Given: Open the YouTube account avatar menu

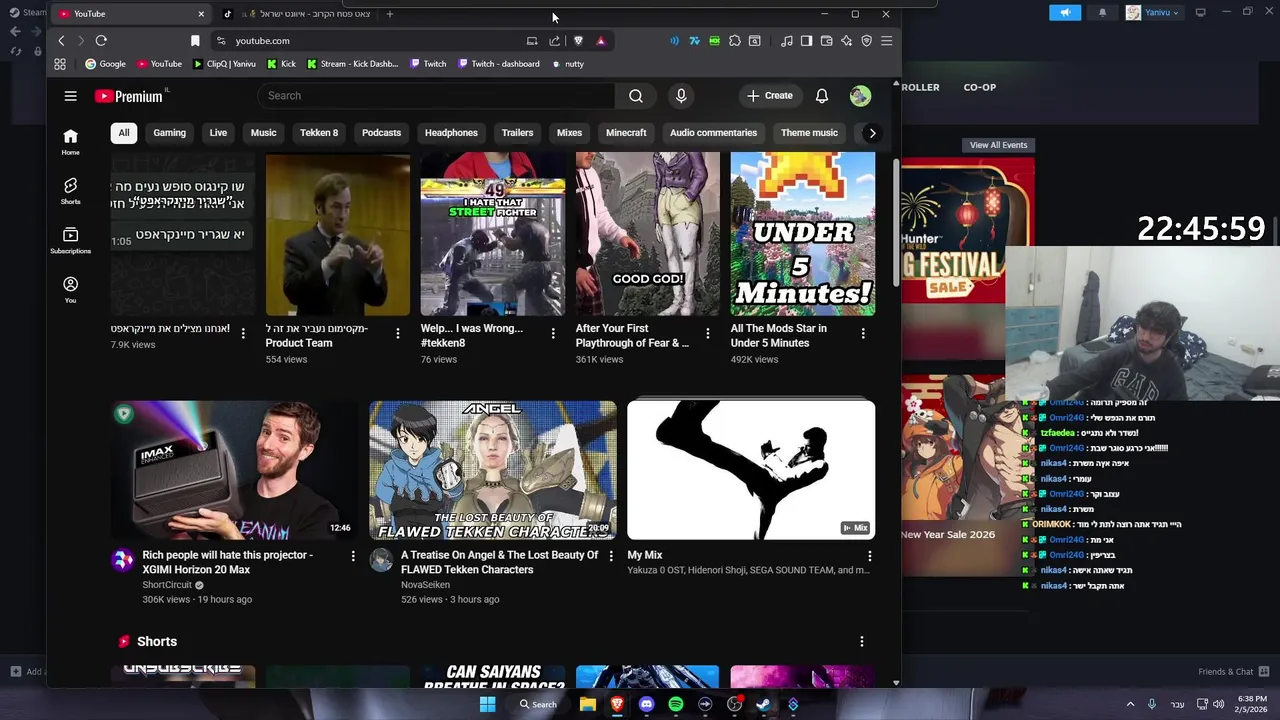Looking at the screenshot, I should 860,96.
